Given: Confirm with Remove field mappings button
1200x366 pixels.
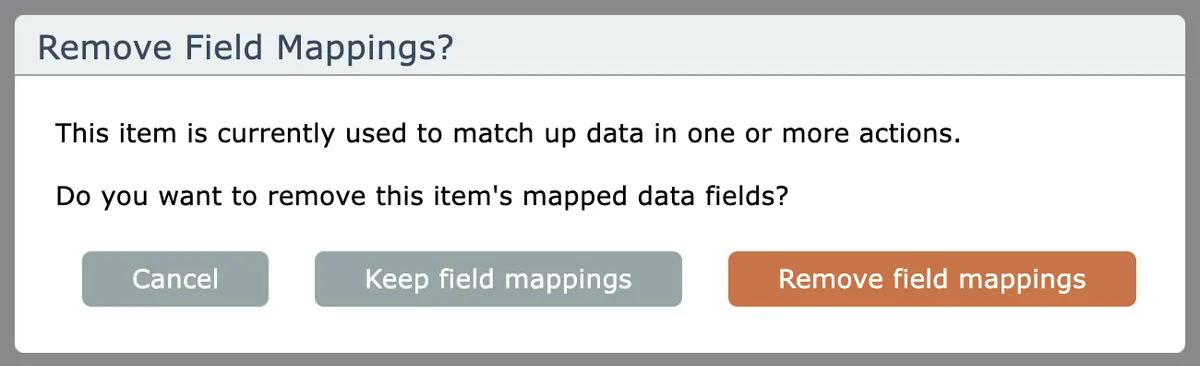Looking at the screenshot, I should point(932,279).
